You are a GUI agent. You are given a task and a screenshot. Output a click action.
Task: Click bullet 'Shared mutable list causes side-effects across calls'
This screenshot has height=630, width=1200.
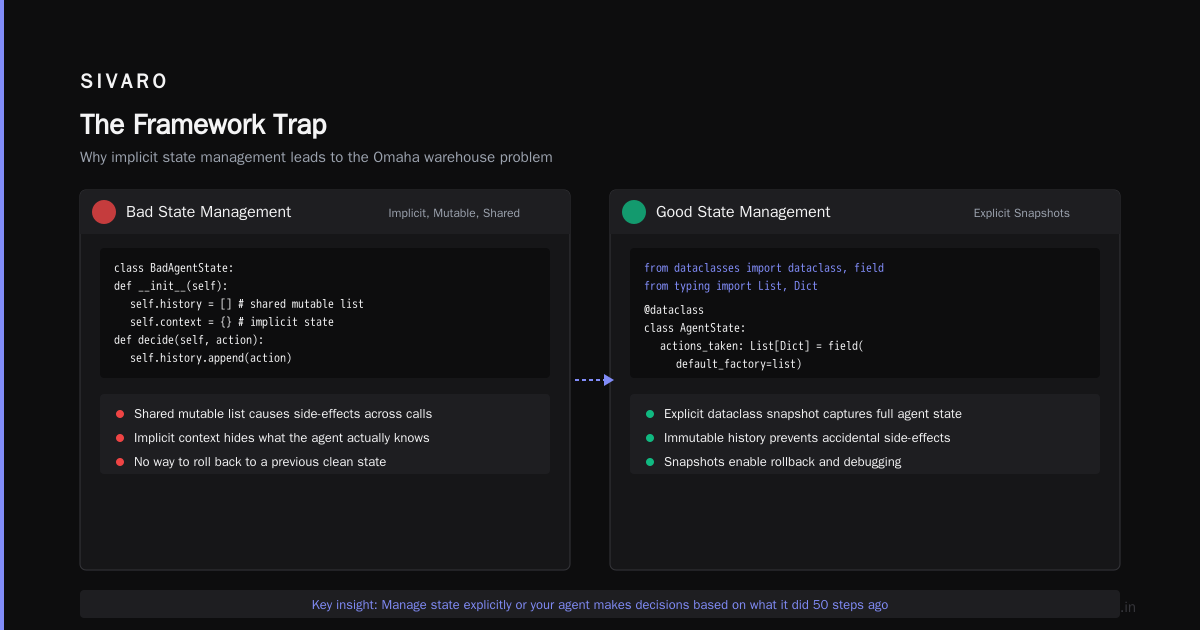click(283, 414)
